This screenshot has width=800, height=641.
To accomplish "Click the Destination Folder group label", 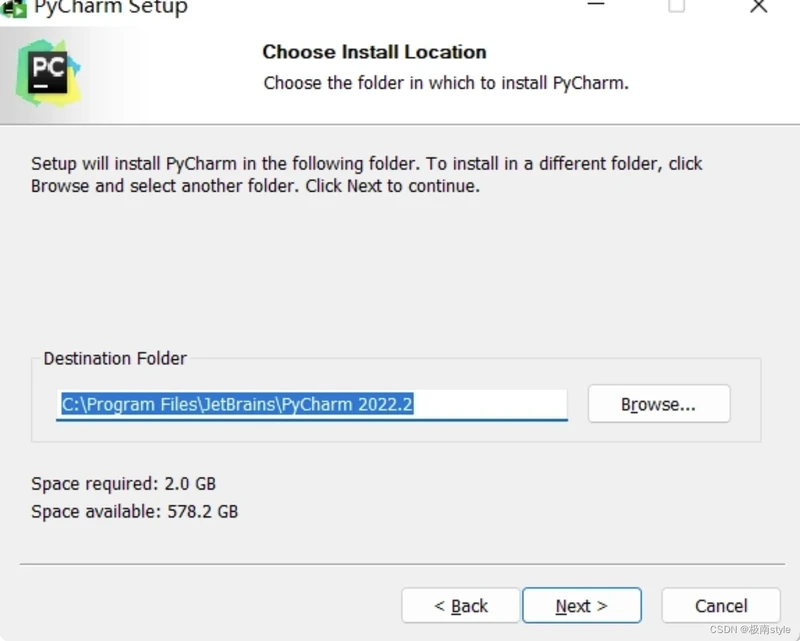I will [115, 358].
